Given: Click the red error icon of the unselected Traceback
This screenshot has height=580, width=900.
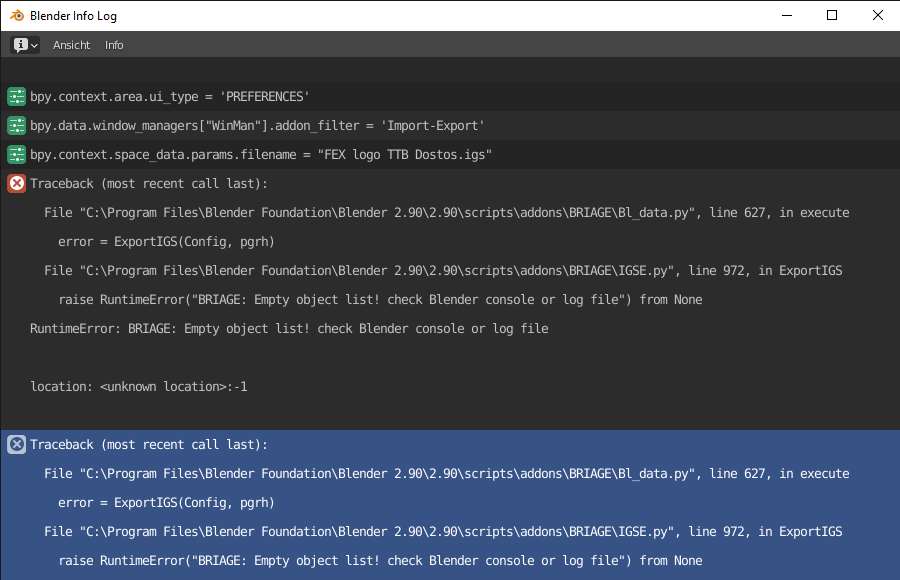Looking at the screenshot, I should point(16,184).
